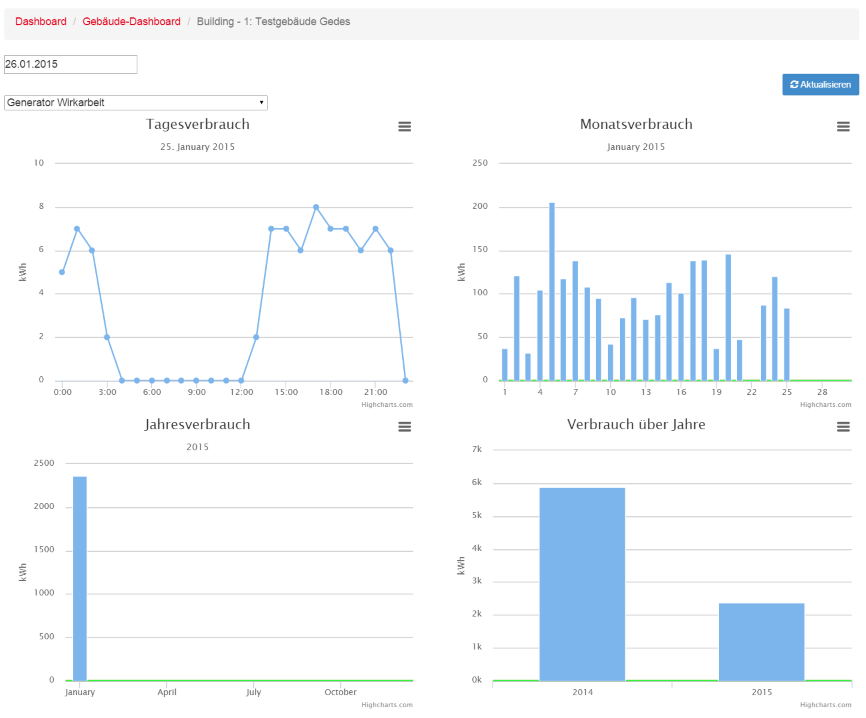Open Highcharts.com credit under Monatsverbrauch
The image size is (866, 718).
(x=825, y=405)
